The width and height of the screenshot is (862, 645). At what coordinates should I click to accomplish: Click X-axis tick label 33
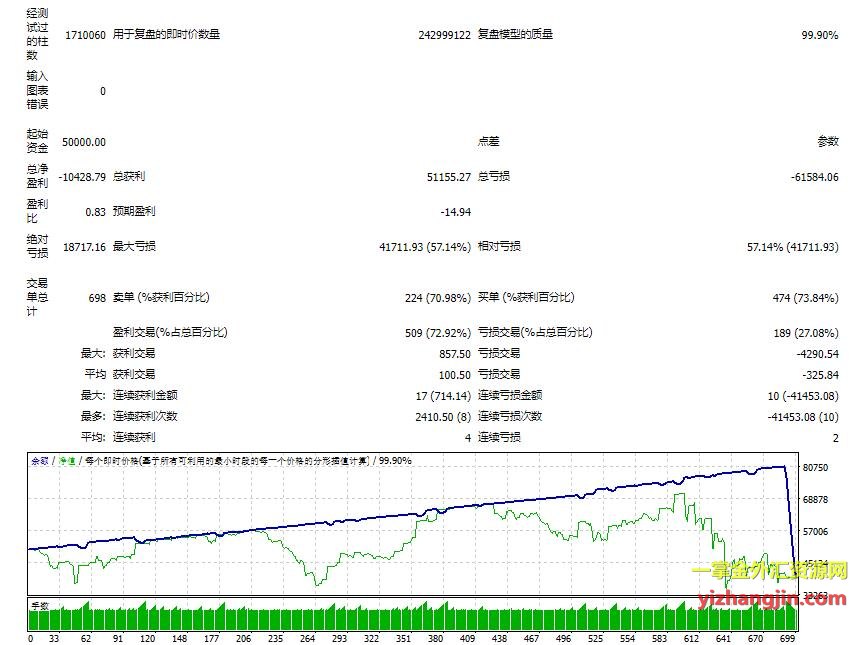pyautogui.click(x=54, y=638)
